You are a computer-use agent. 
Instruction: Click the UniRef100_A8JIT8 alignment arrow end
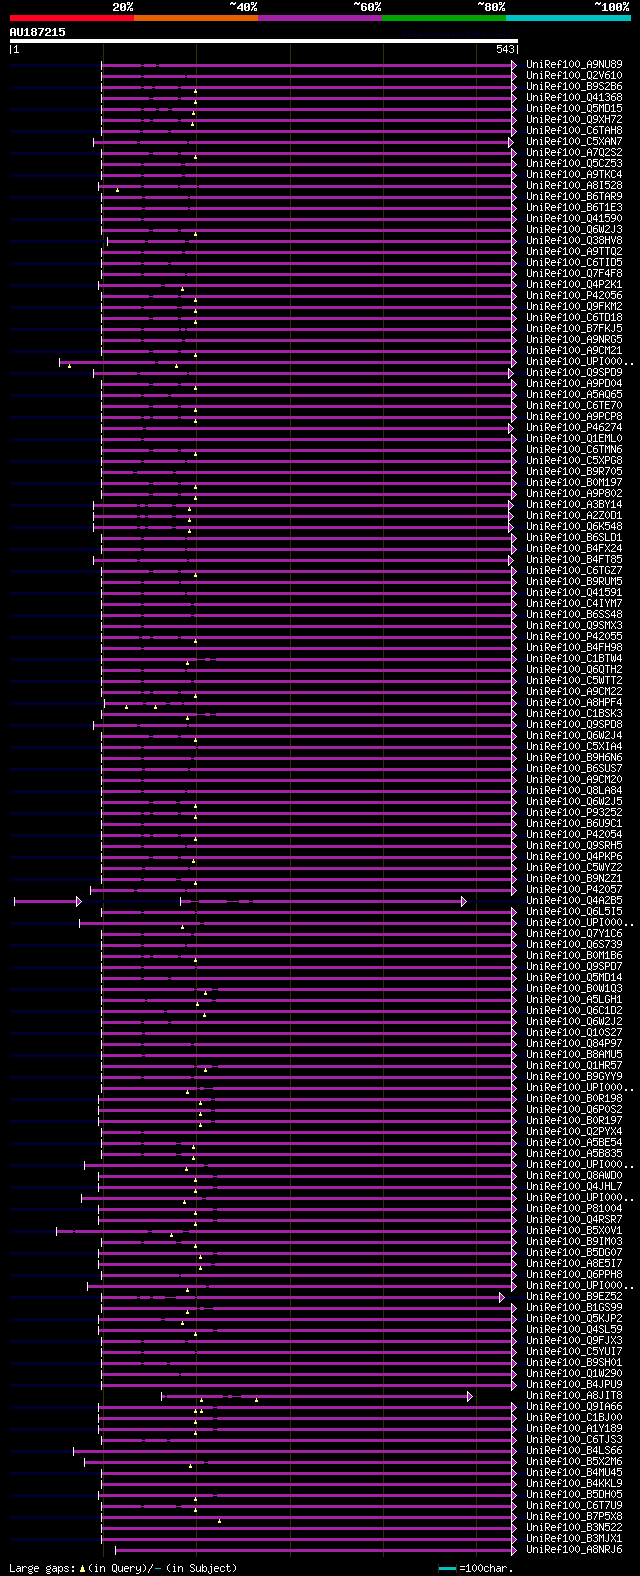coord(470,1396)
